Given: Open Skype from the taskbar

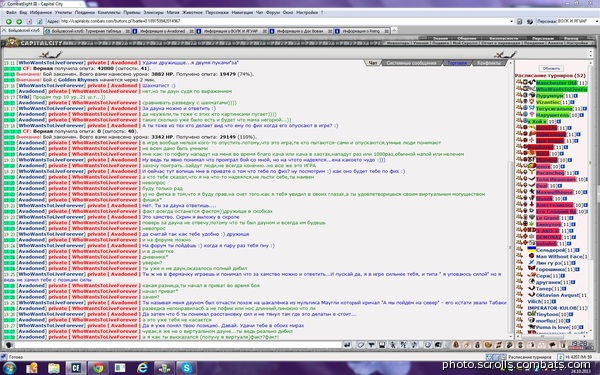Looking at the screenshot, I should coord(186,368).
